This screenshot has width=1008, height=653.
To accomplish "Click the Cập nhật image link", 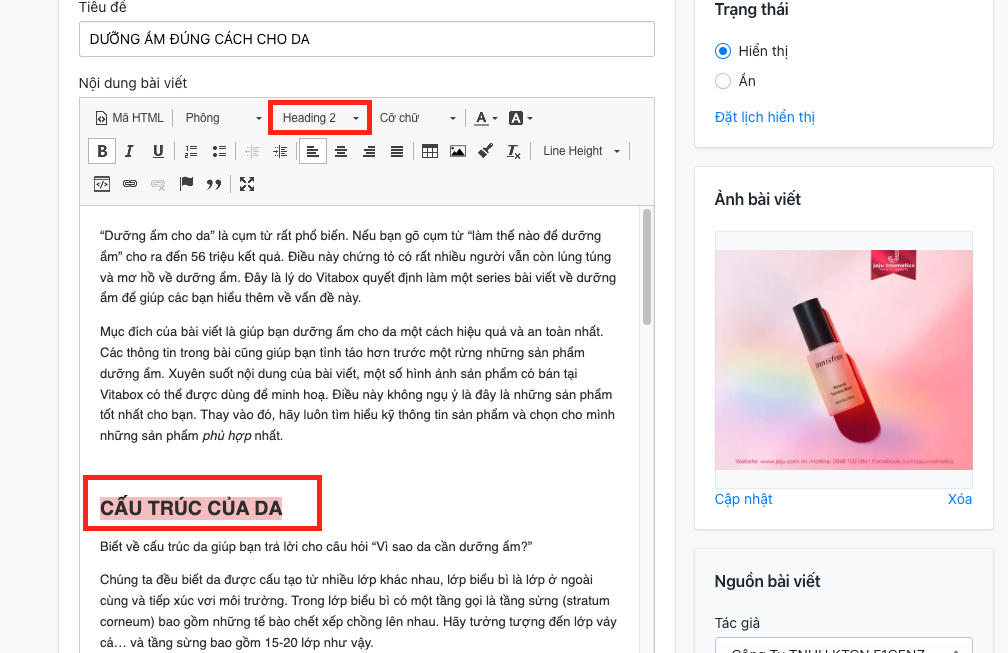I will pos(743,499).
